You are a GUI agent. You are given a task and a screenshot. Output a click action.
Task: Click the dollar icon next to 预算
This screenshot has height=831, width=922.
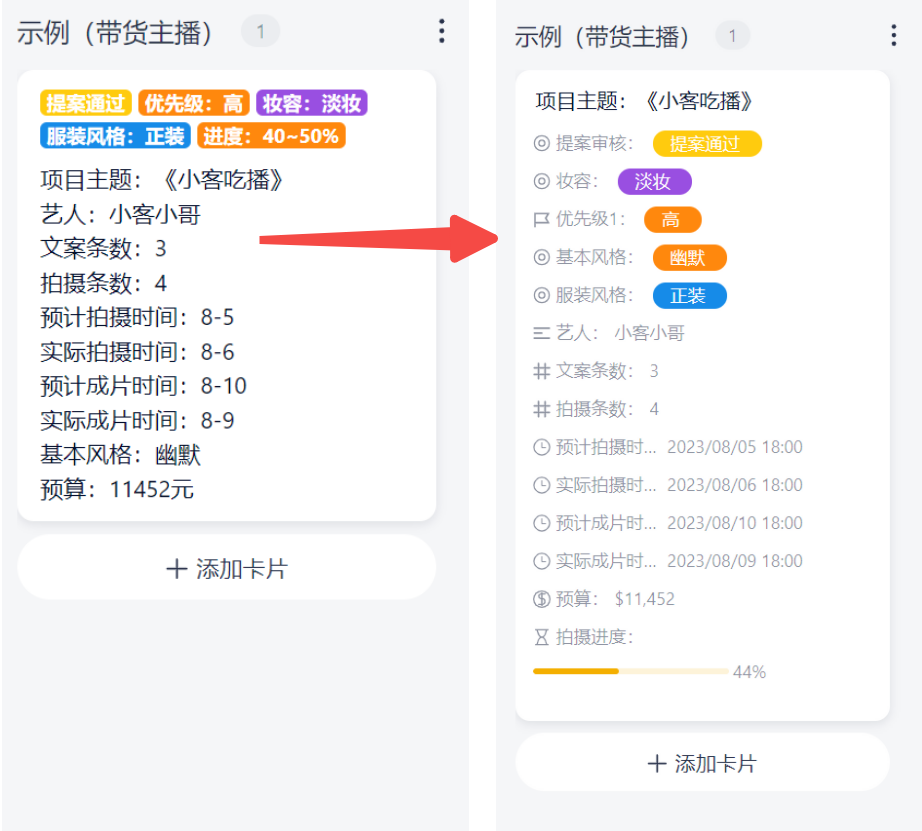pos(542,599)
